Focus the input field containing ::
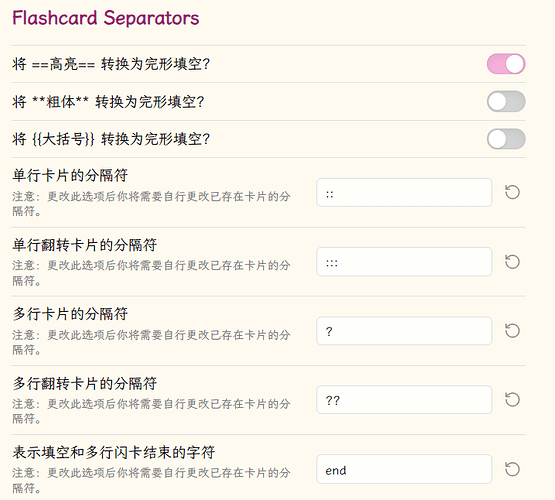Viewport: 555px width, 500px height. coord(404,192)
